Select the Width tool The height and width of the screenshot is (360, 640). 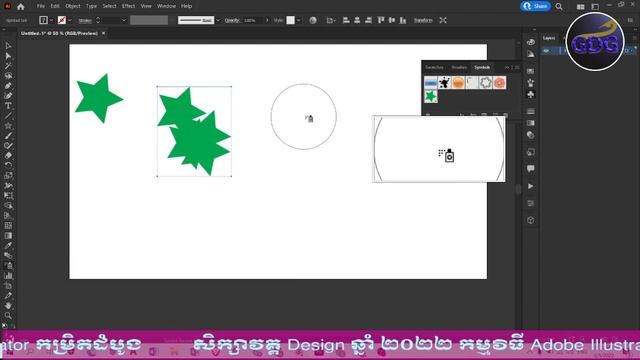8,186
